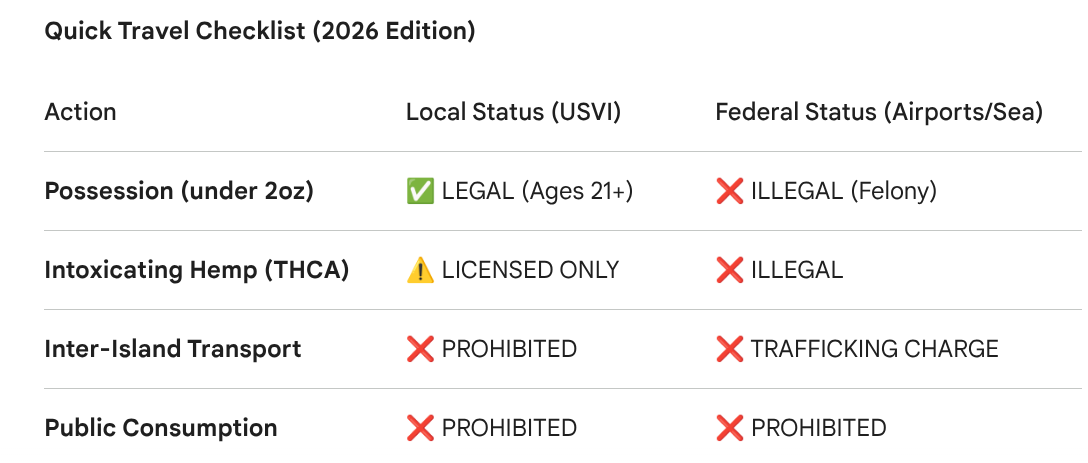Select the Inter-Island Transport row label
This screenshot has width=1088, height=463.
coord(173,348)
